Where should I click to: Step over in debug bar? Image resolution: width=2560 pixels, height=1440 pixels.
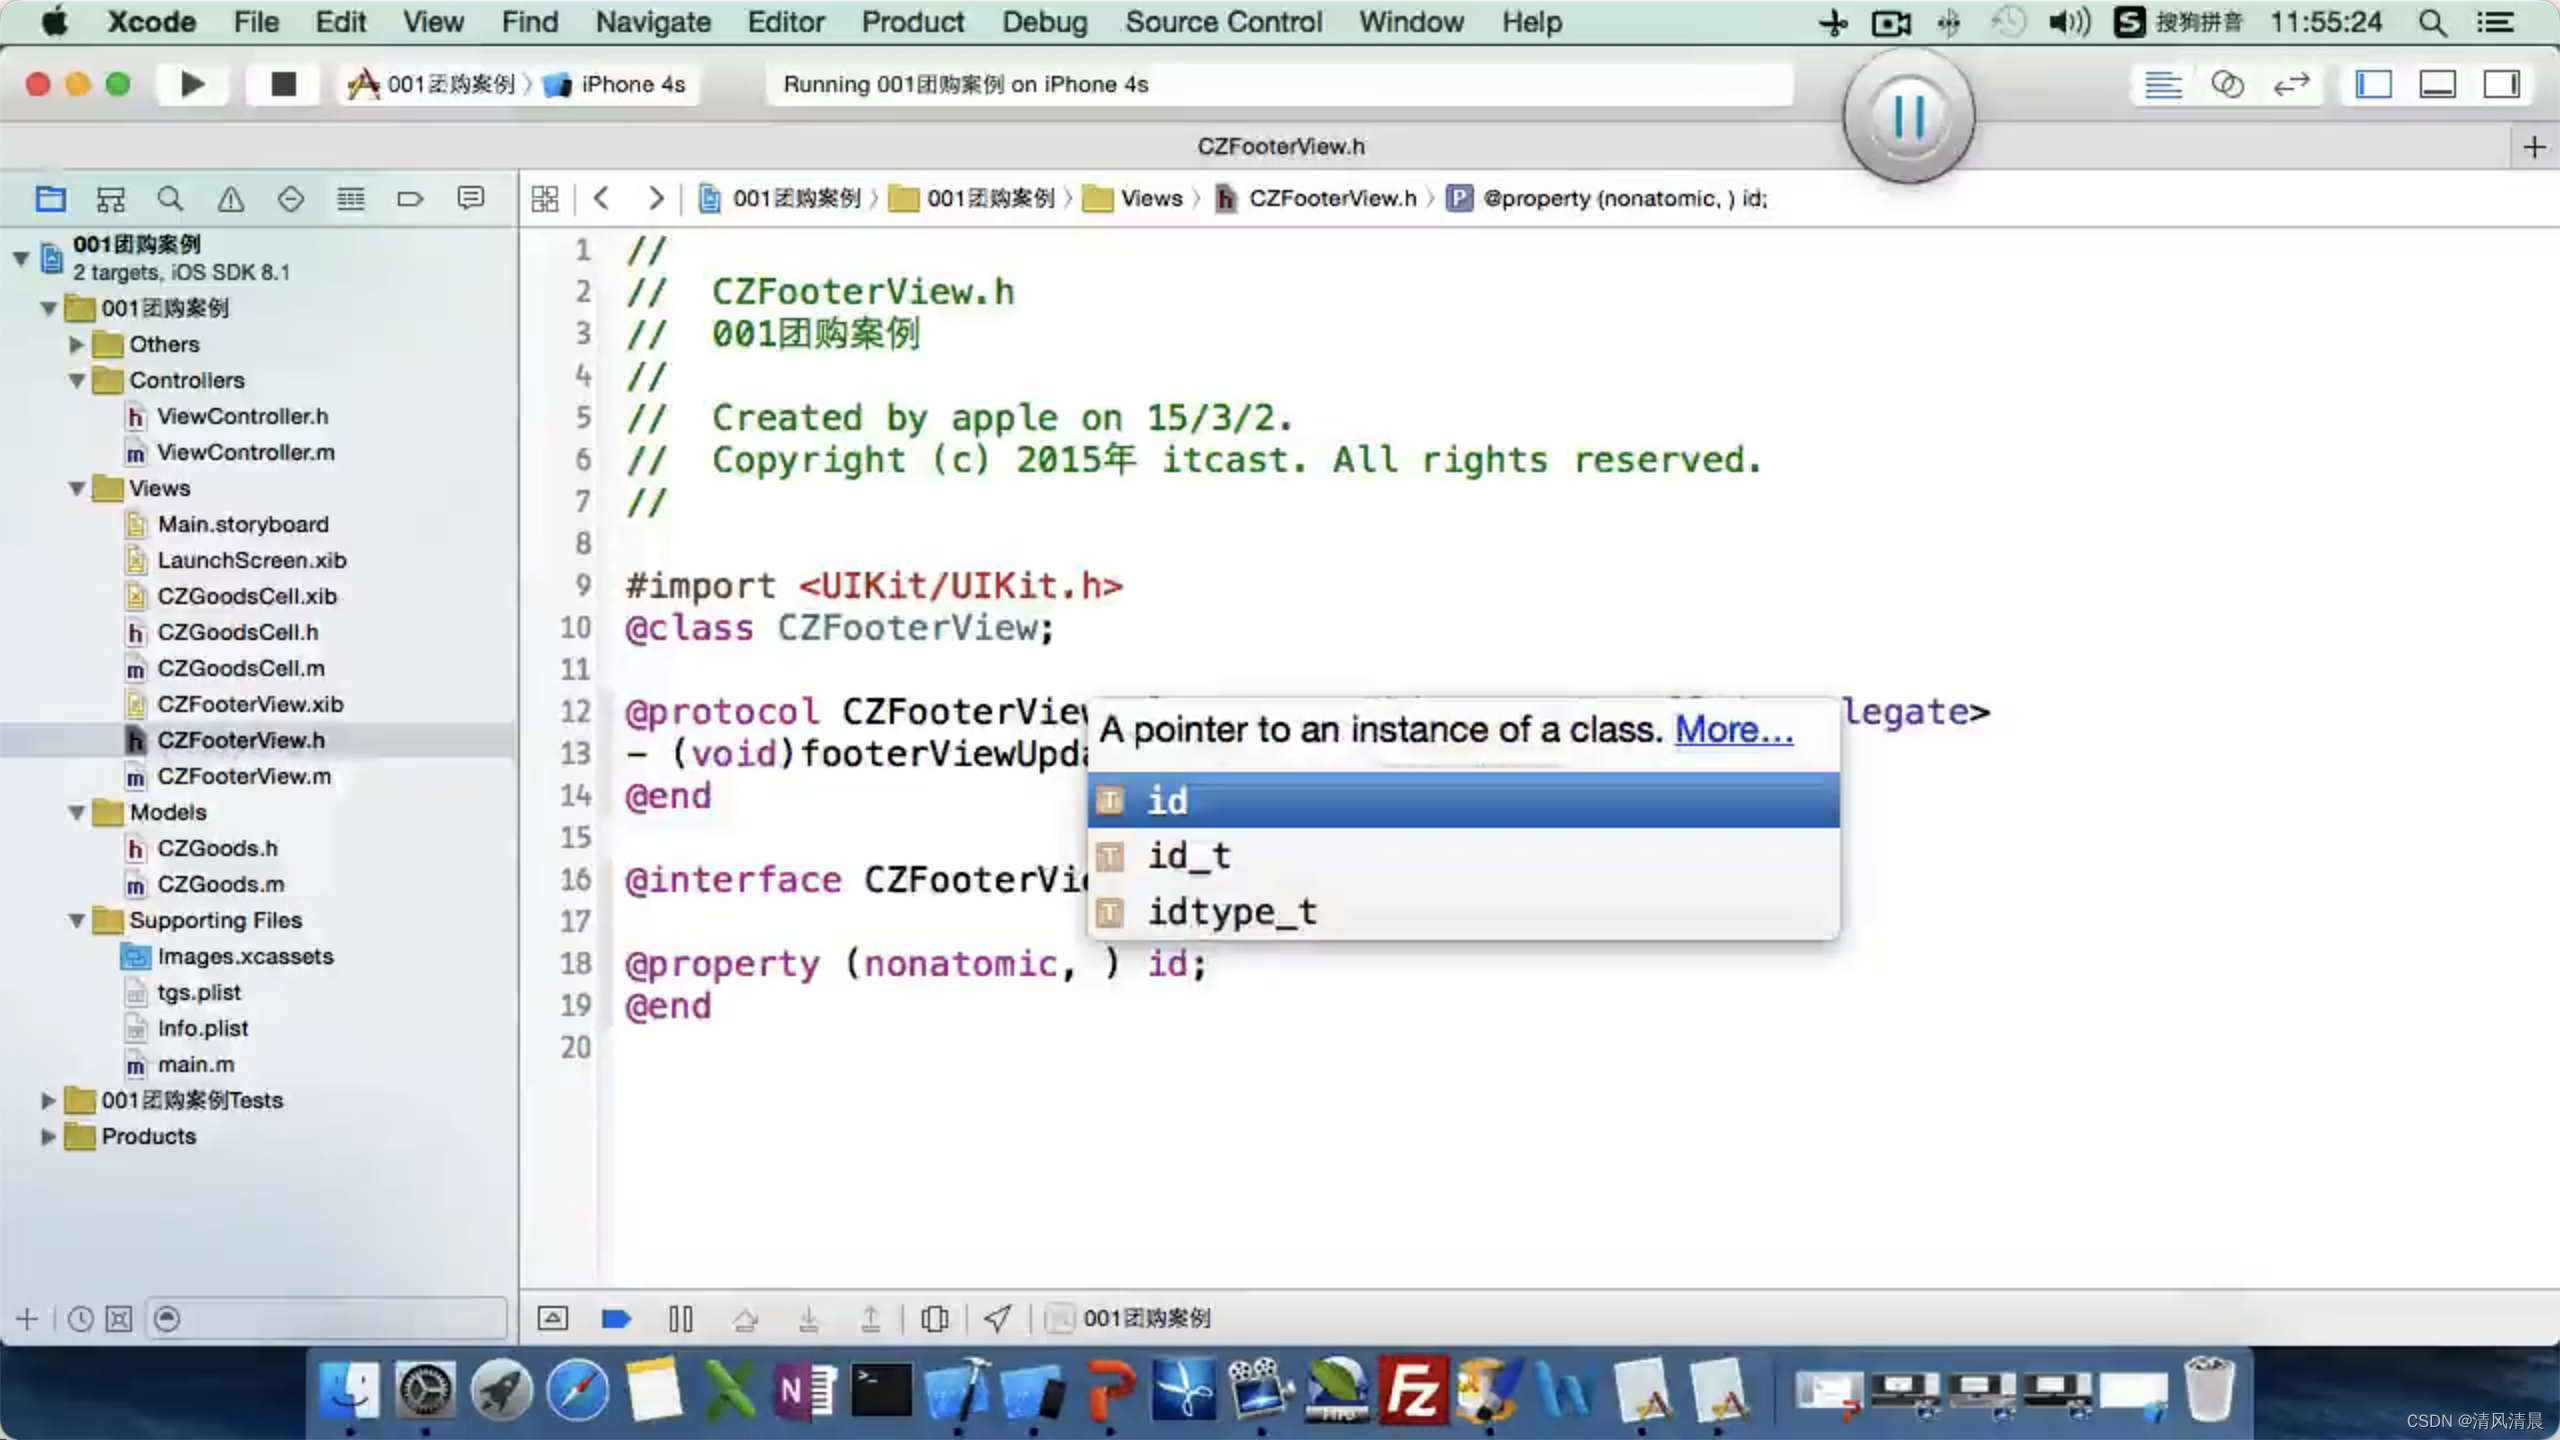(745, 1318)
